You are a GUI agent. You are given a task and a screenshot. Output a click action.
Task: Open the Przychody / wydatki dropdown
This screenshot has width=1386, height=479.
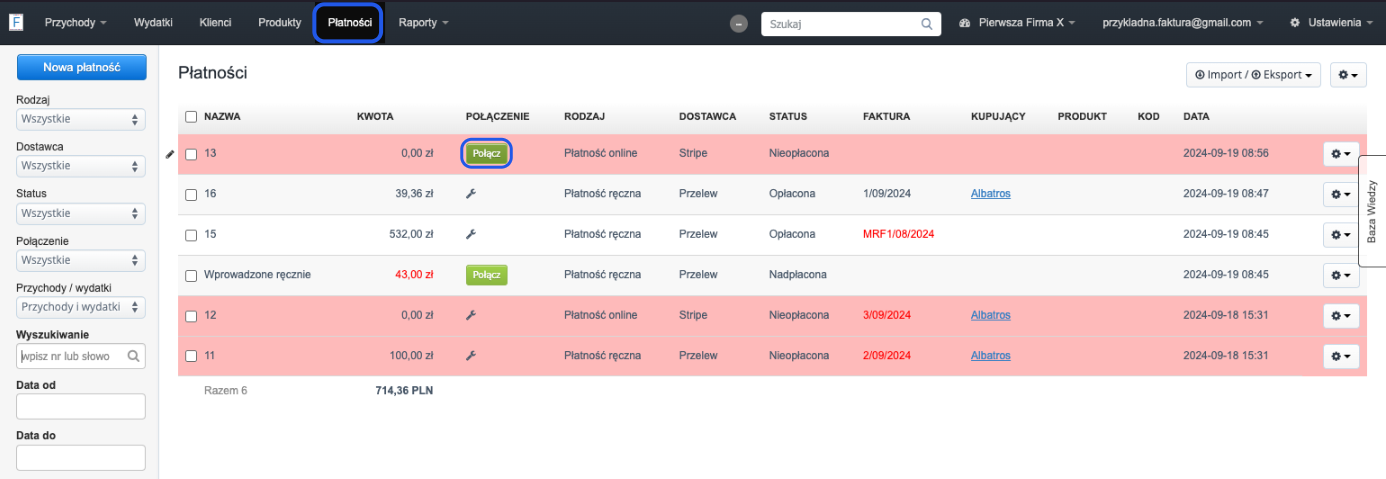pos(81,307)
